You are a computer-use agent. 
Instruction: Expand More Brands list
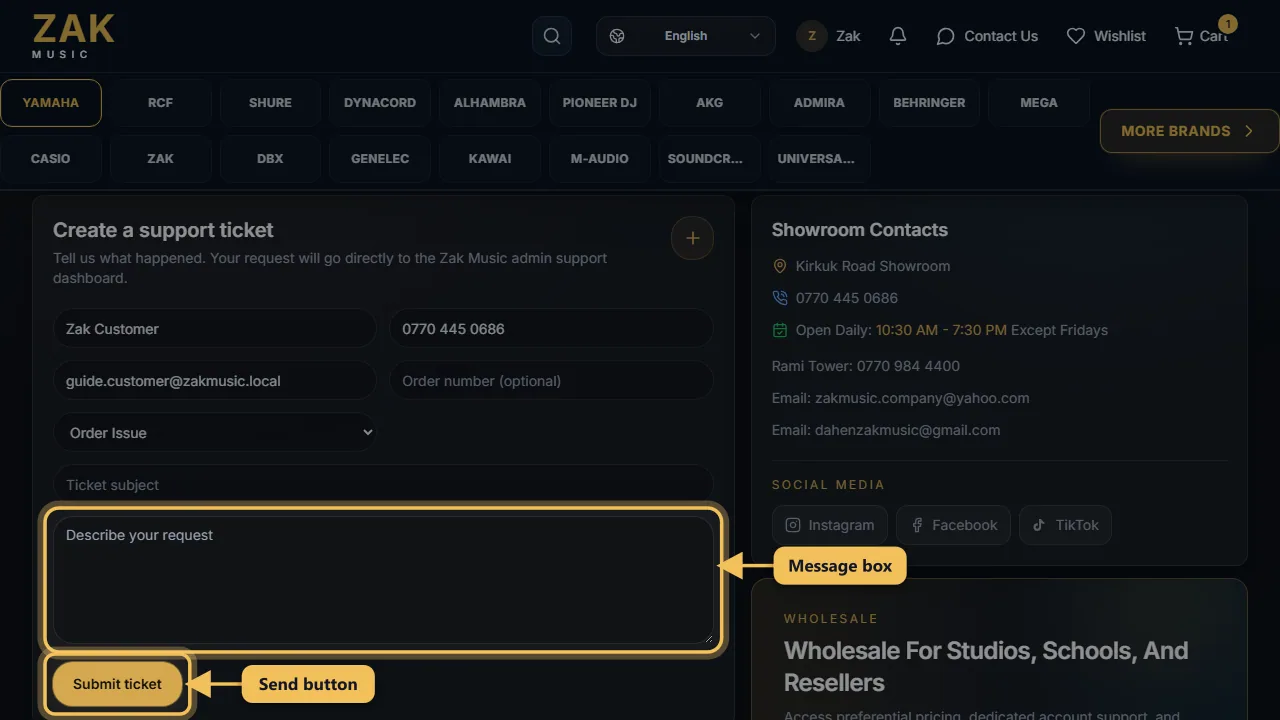(x=1189, y=131)
